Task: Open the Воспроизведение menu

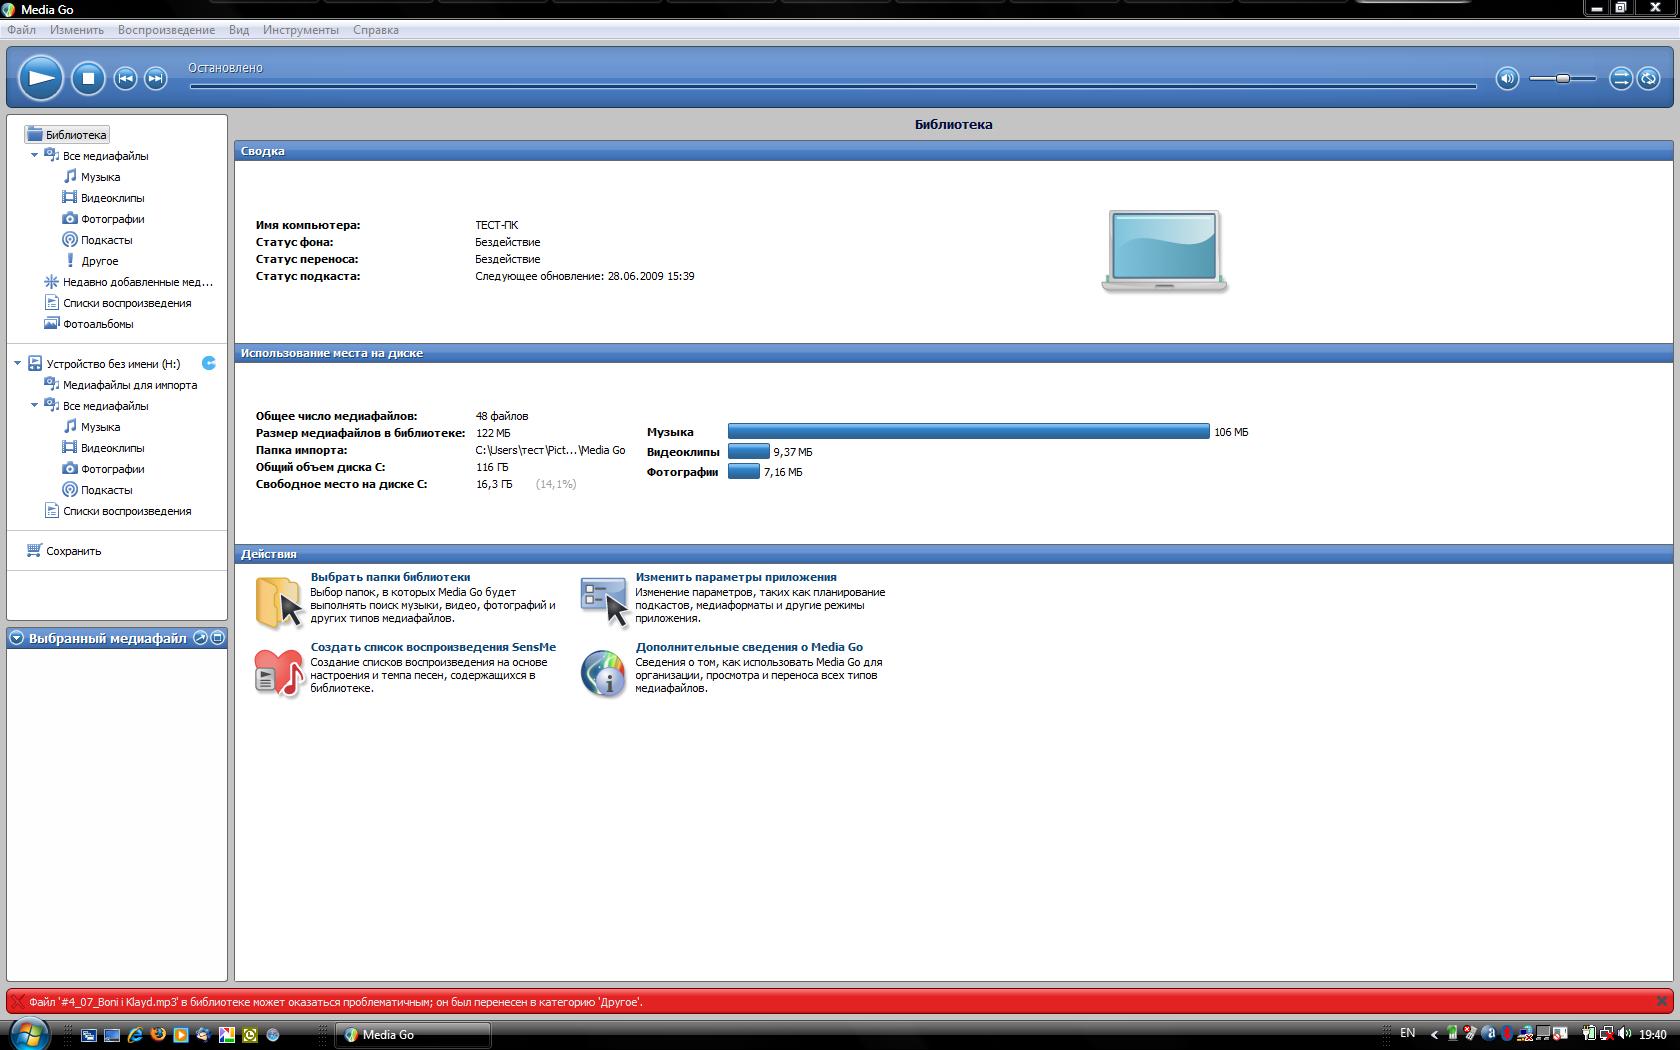Action: click(166, 30)
